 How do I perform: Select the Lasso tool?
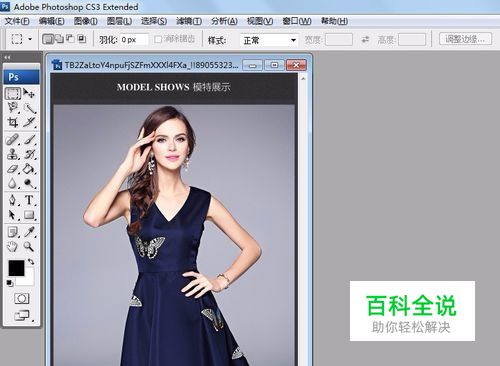click(13, 108)
